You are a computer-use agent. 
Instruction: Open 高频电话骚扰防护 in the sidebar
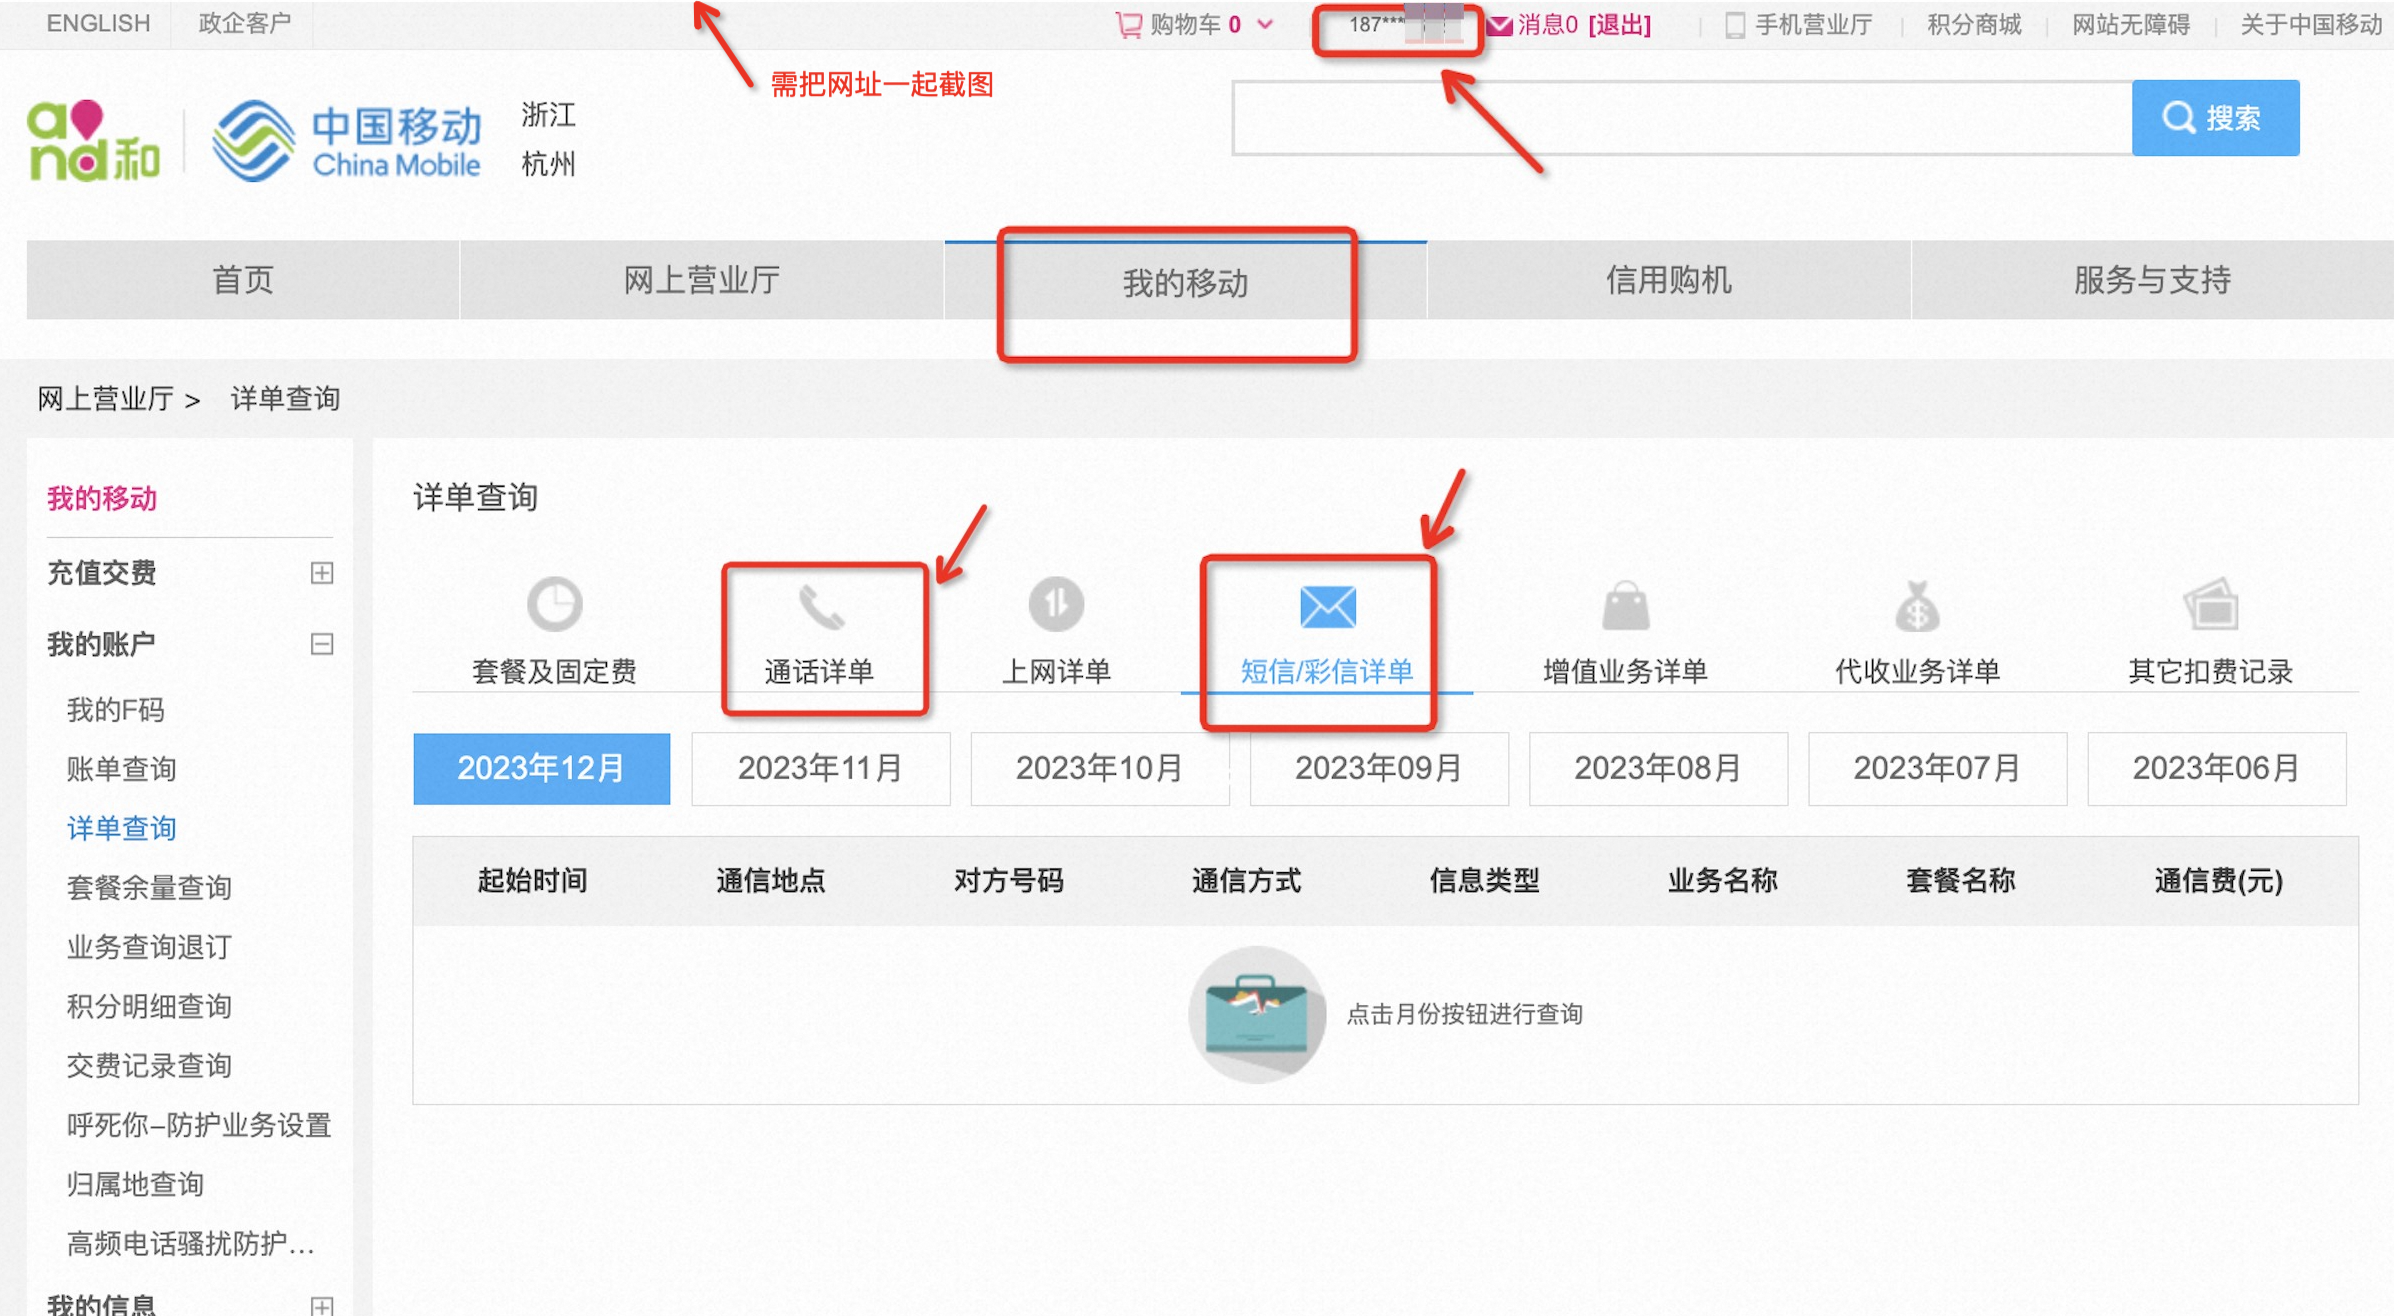[x=190, y=1243]
